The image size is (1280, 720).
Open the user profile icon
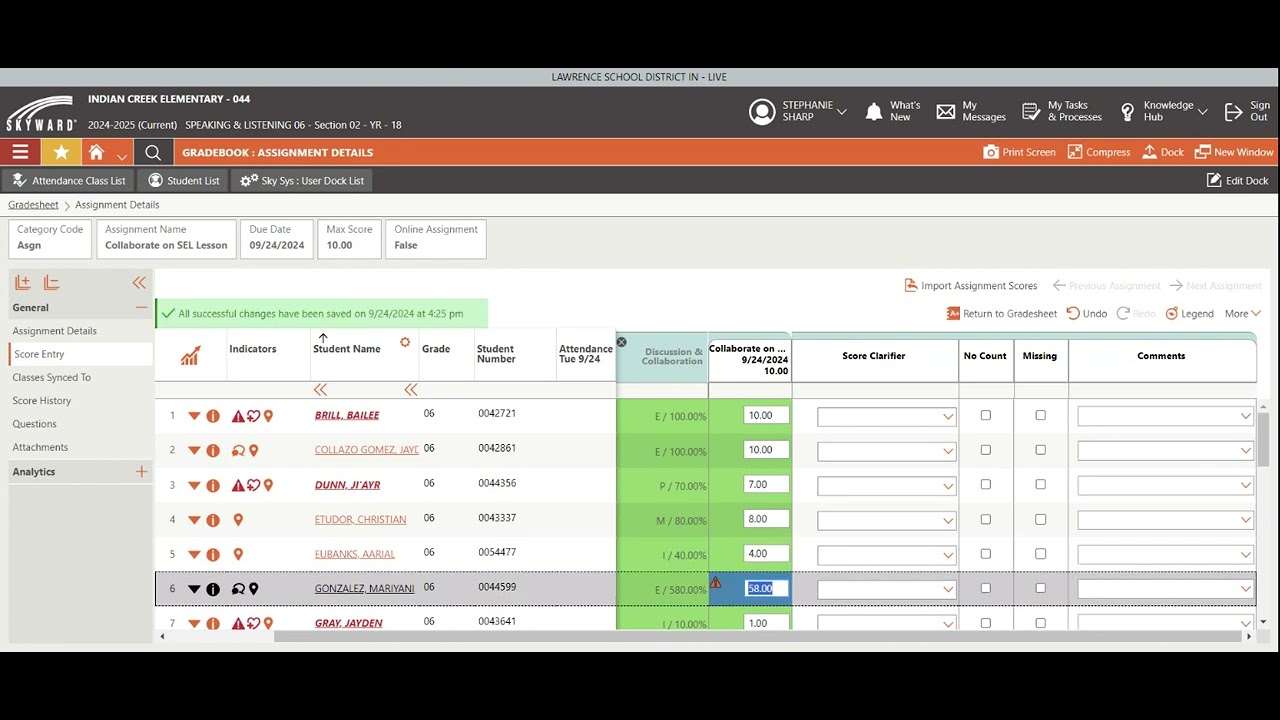point(762,111)
